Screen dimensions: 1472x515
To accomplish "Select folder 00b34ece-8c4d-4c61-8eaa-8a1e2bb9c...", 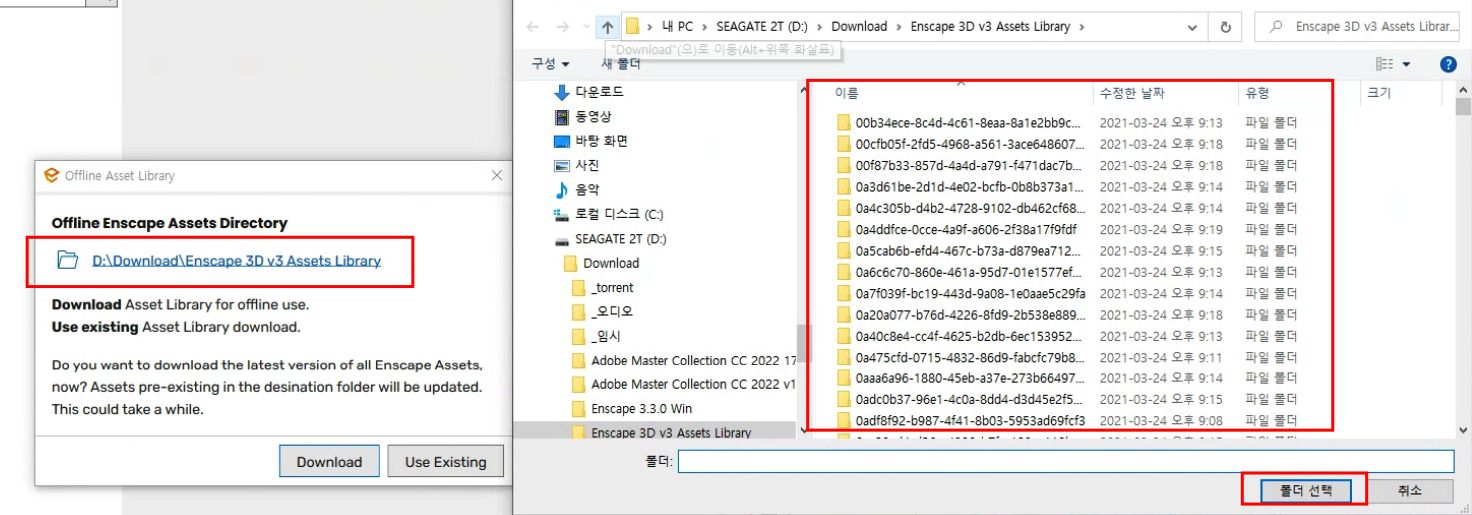I will pyautogui.click(x=968, y=123).
